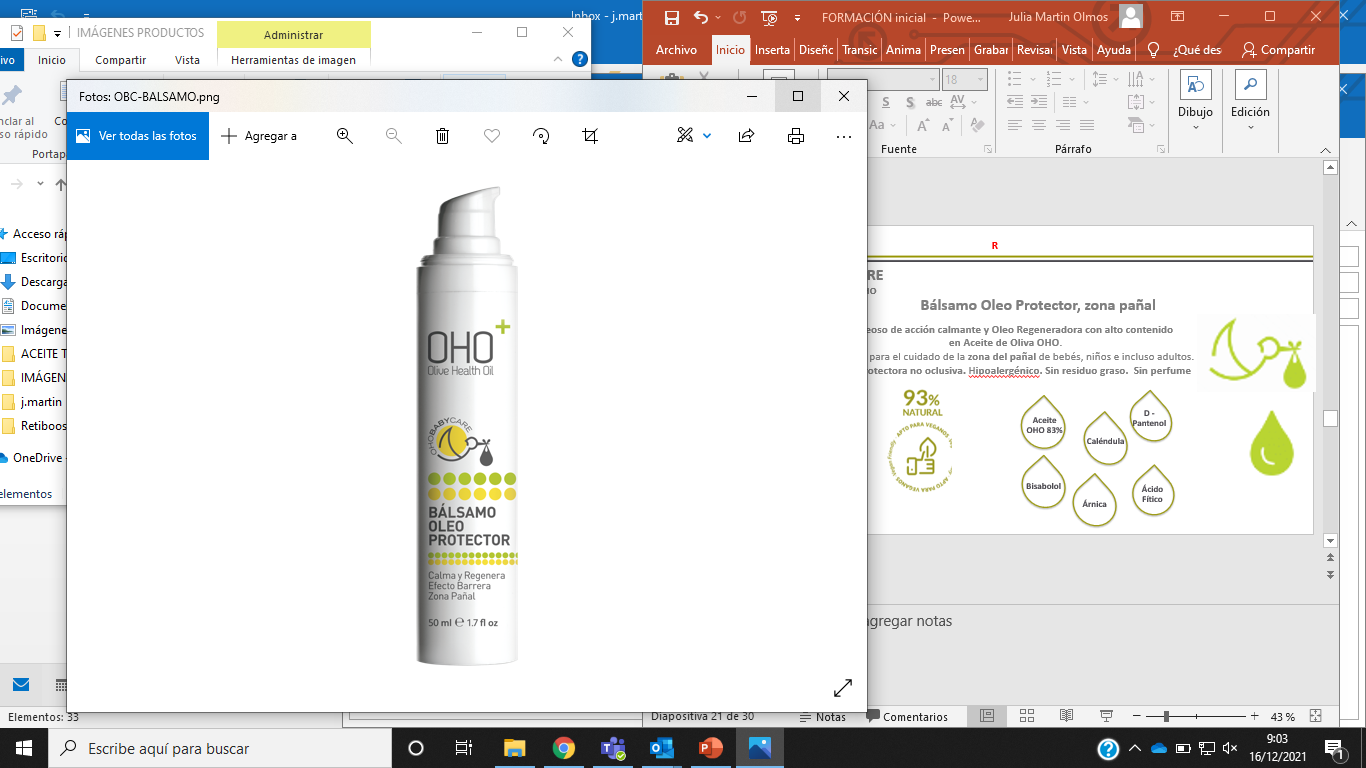Open the Fuente dialog launcher
The height and width of the screenshot is (768, 1366).
[989, 149]
